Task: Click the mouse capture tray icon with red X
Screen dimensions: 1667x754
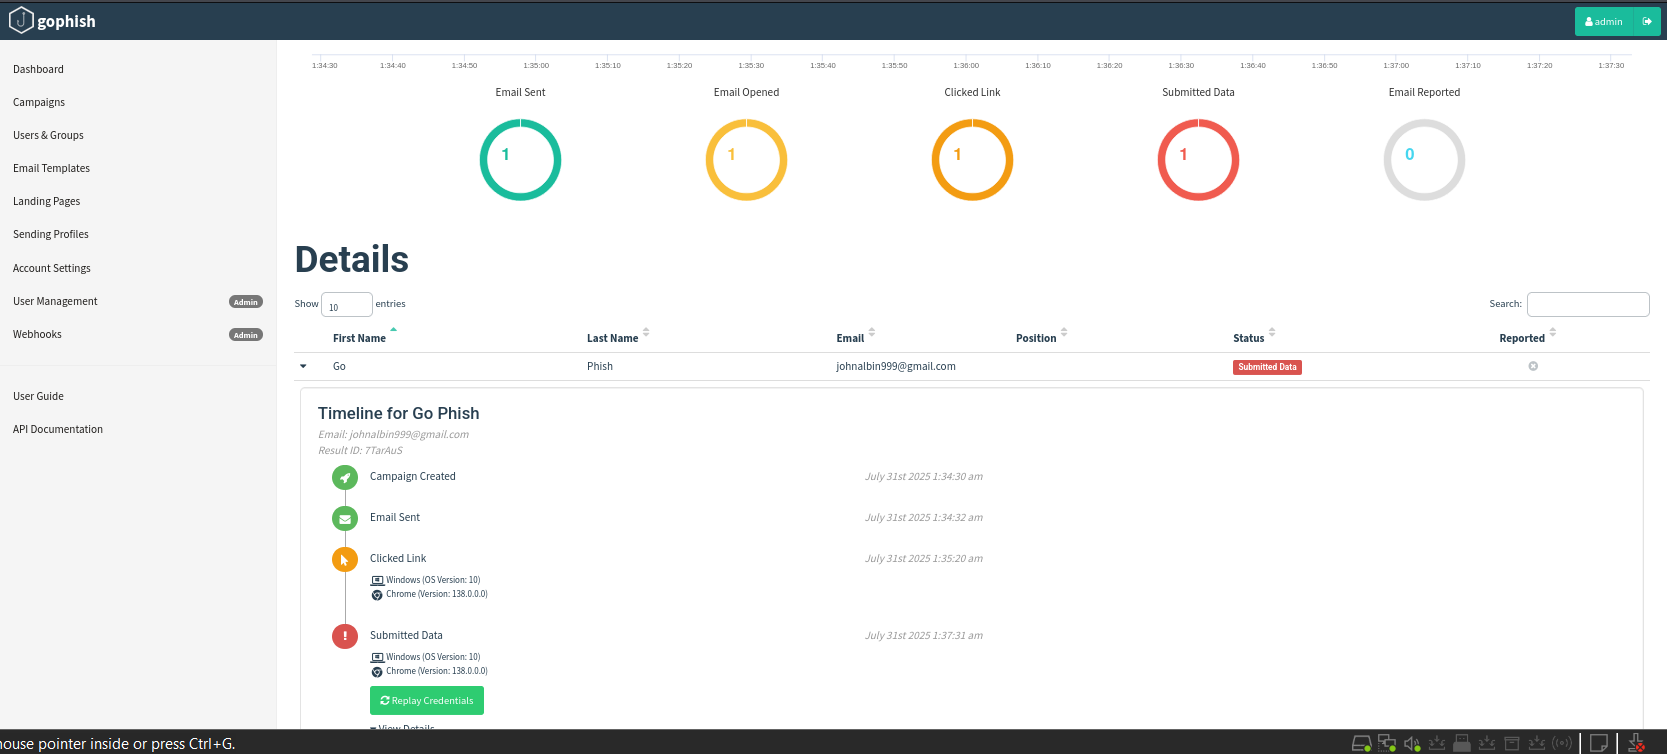Action: (1636, 743)
